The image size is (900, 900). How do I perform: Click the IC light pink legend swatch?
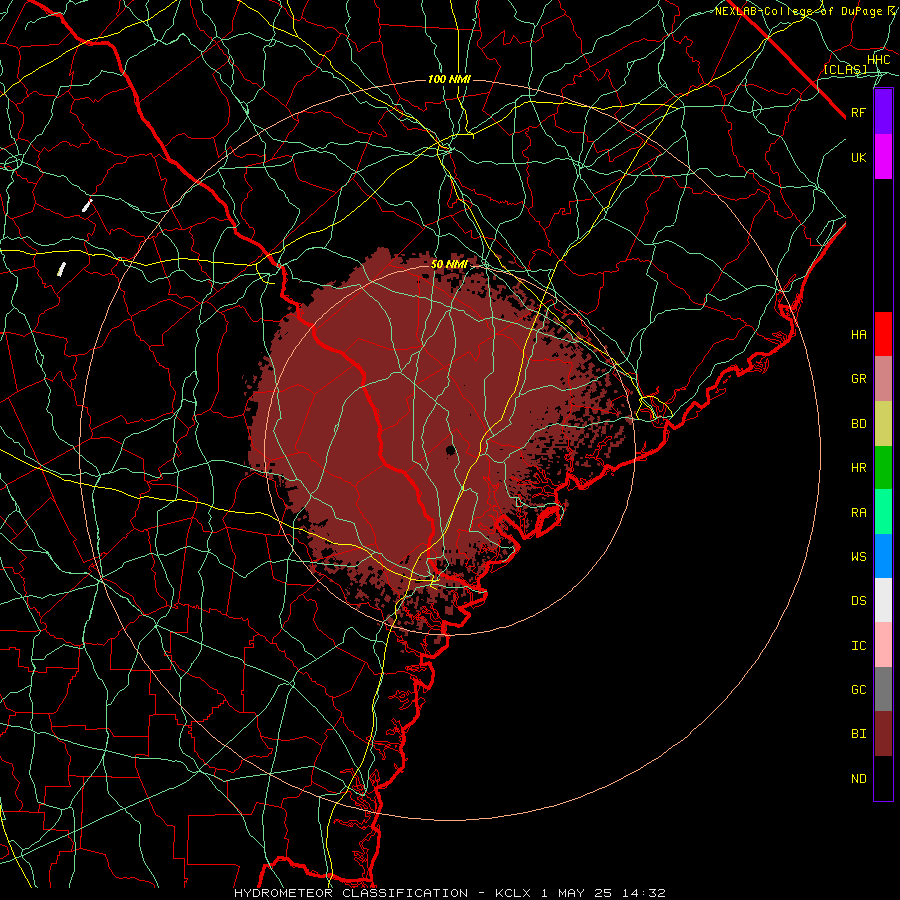pyautogui.click(x=883, y=645)
